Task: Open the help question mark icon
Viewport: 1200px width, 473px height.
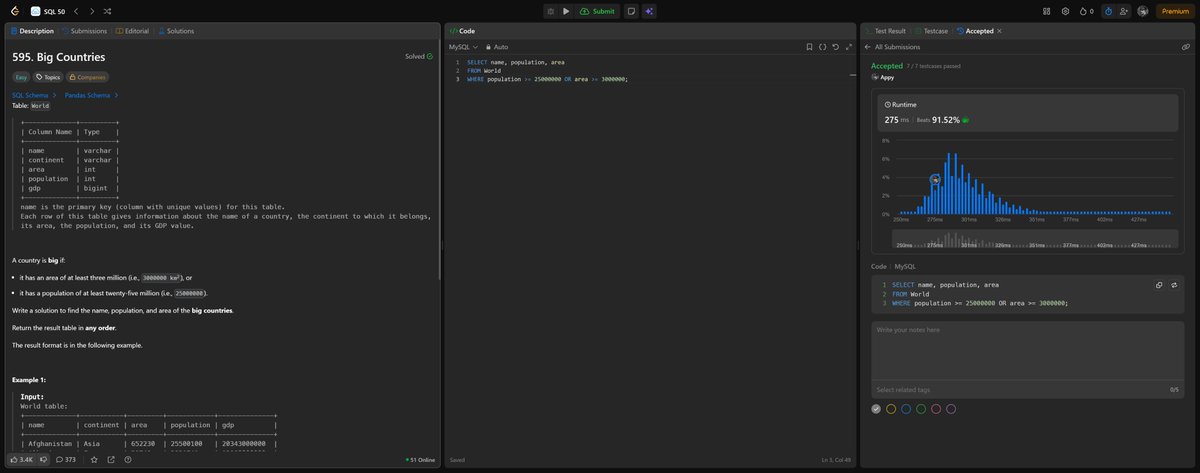Action: point(128,460)
